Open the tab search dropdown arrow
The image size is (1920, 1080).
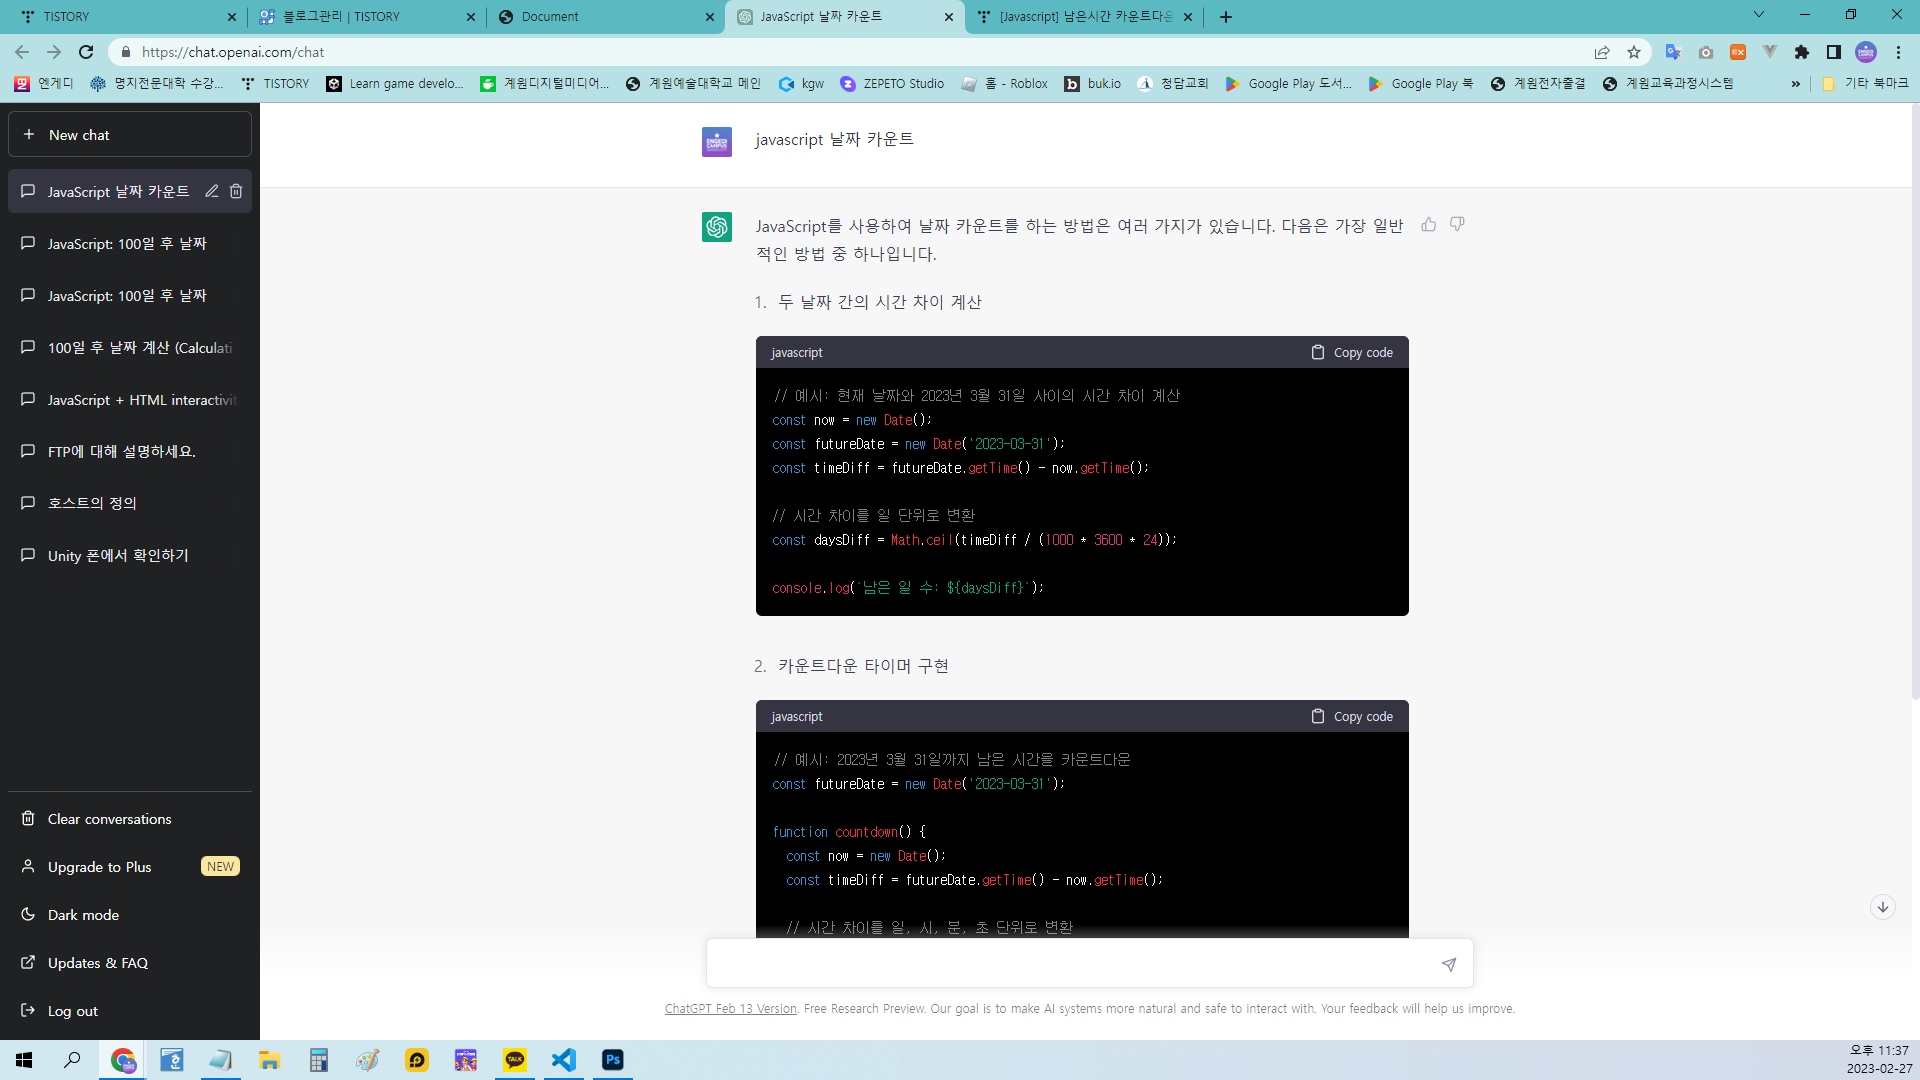coord(1759,15)
